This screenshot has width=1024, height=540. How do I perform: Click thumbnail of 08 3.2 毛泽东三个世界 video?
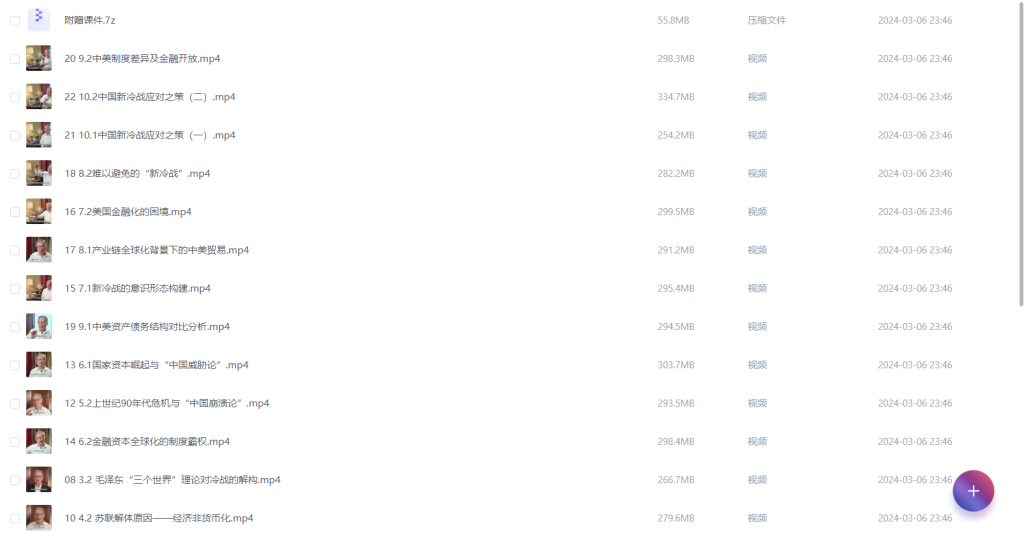(x=39, y=480)
